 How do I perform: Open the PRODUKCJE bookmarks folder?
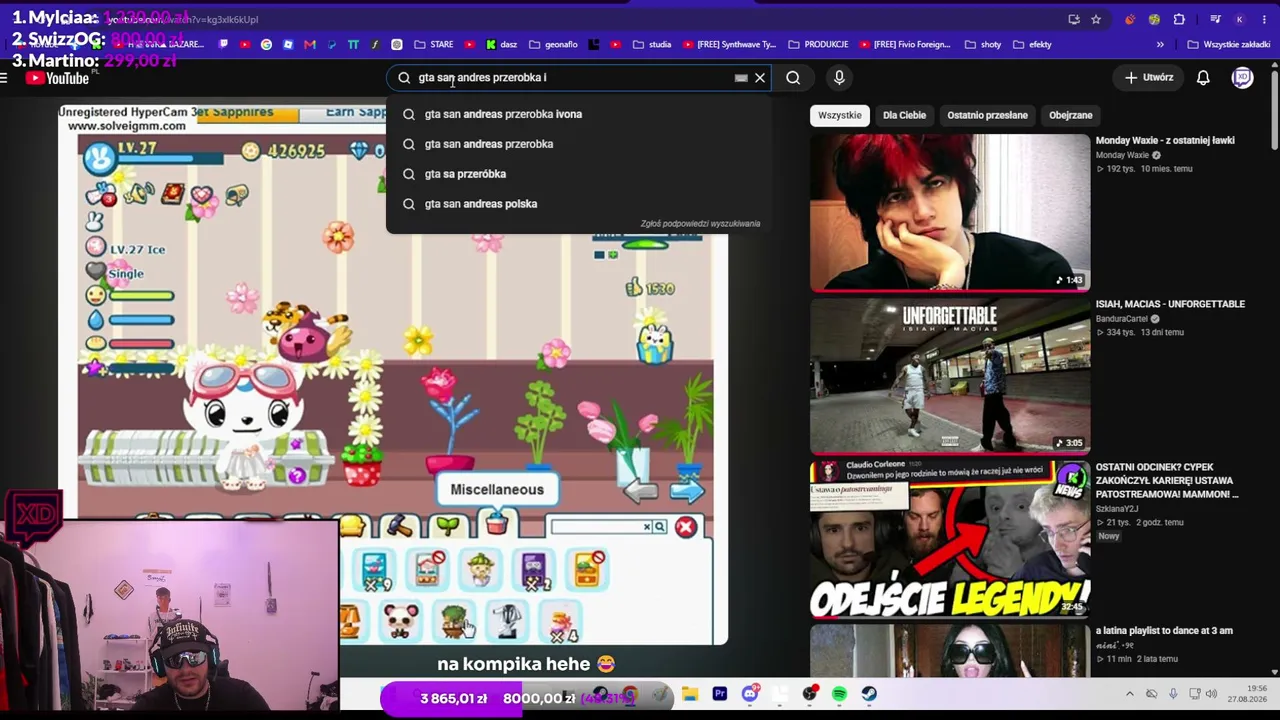(x=818, y=44)
